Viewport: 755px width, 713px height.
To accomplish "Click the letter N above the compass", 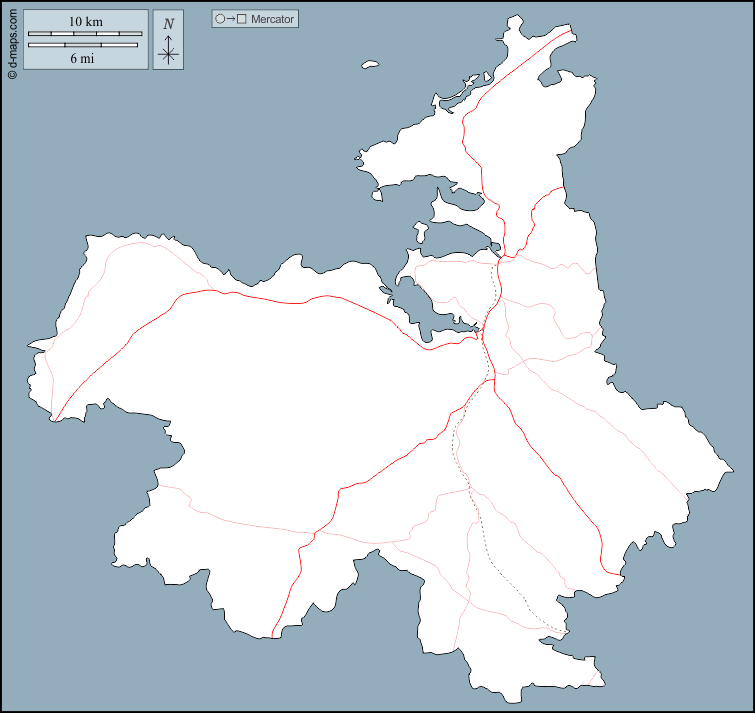I will pos(168,24).
